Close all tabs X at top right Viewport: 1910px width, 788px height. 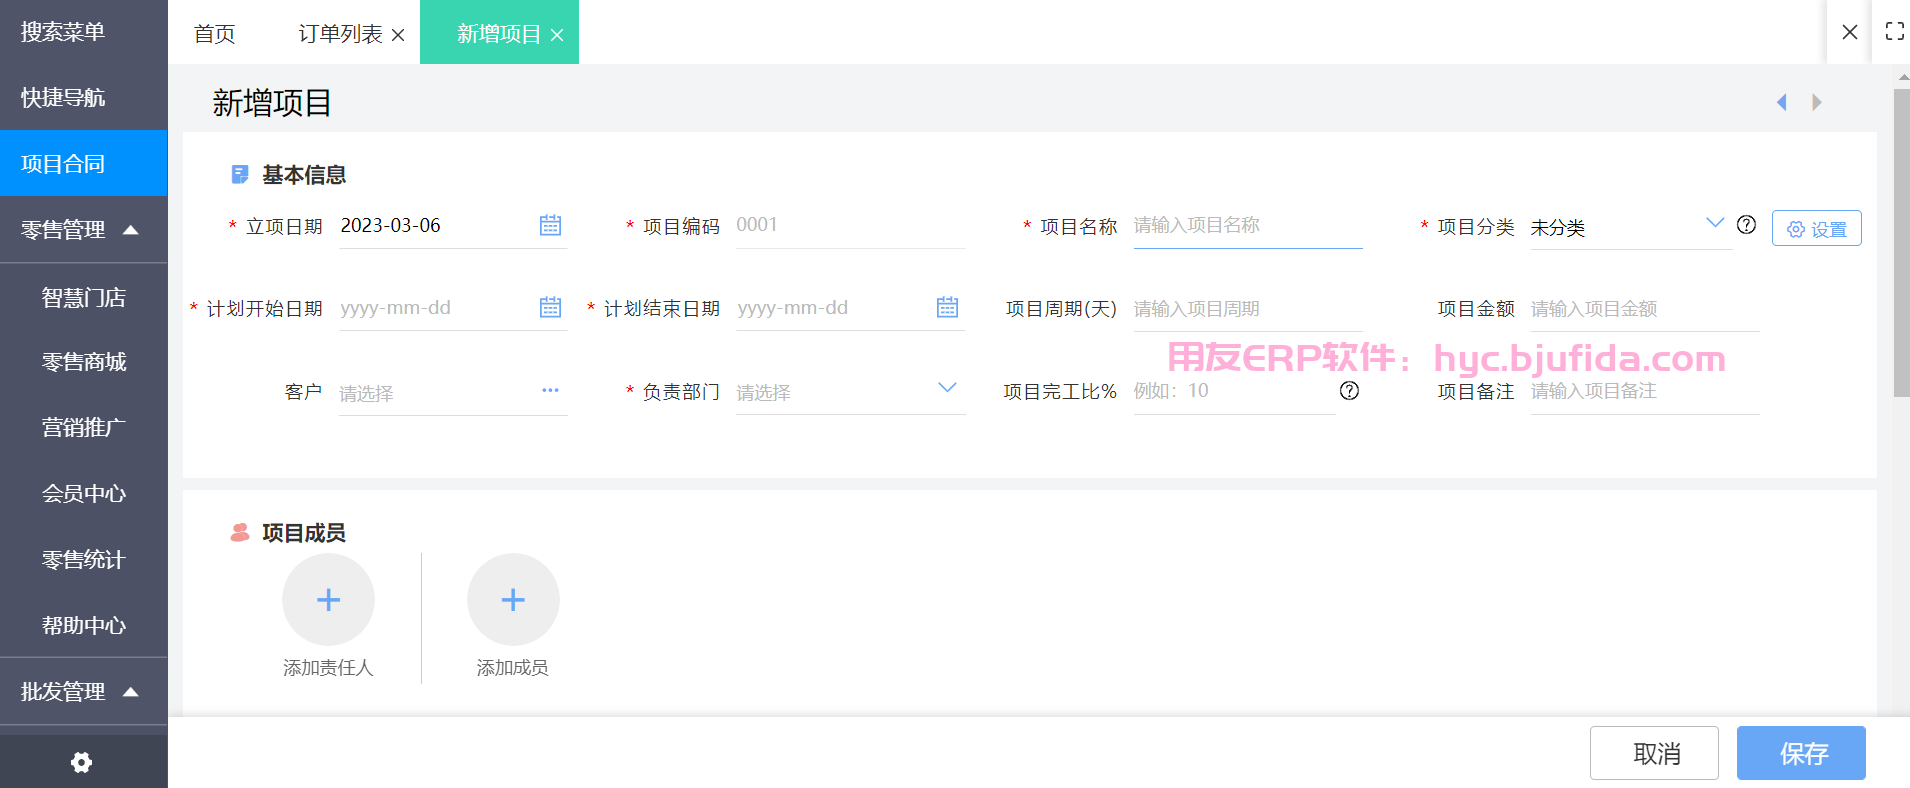click(x=1850, y=32)
